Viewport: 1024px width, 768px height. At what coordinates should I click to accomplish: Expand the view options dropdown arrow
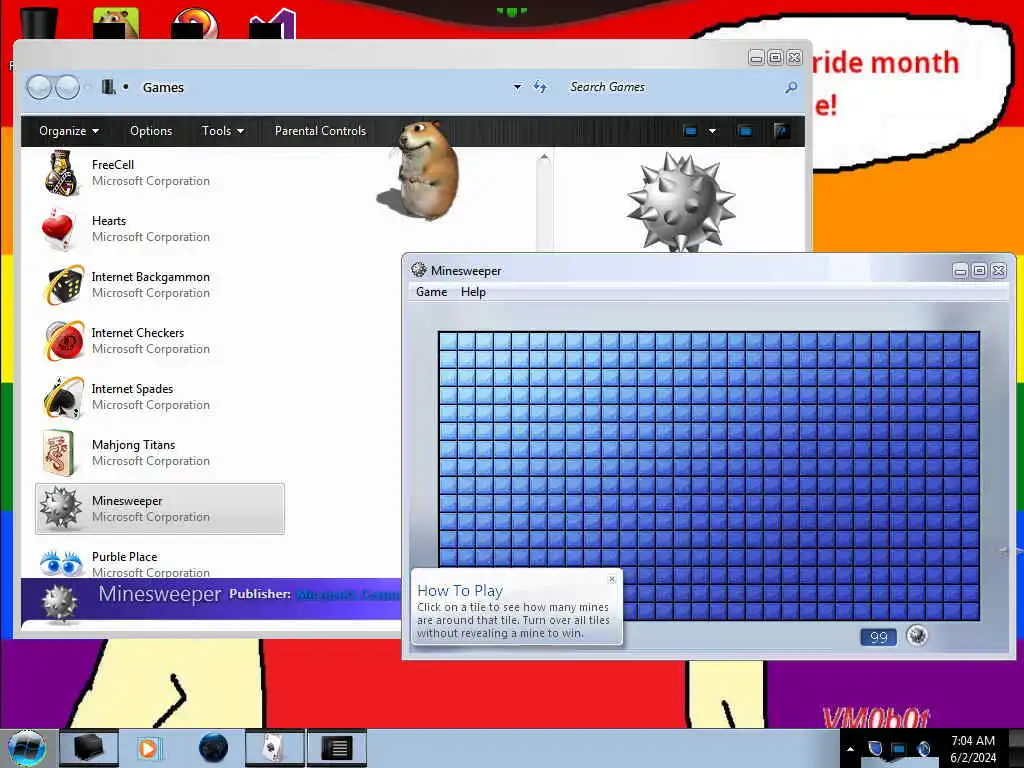pyautogui.click(x=712, y=131)
